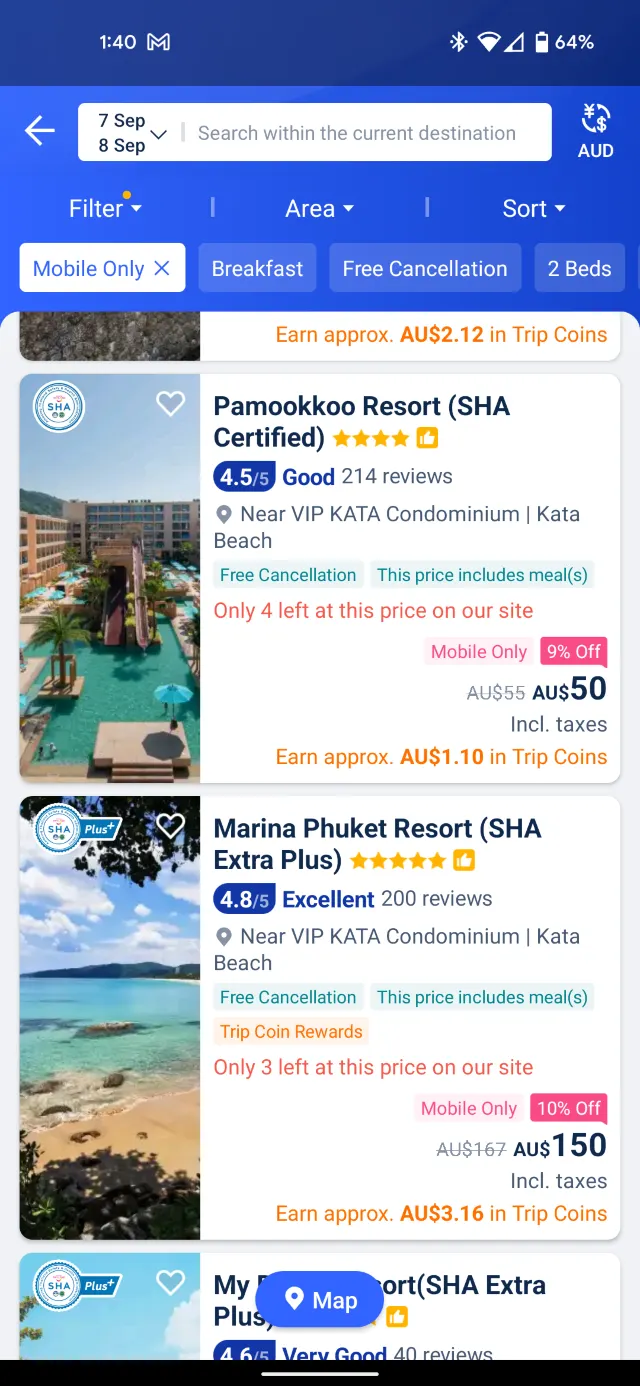Open the Map view button
Viewport: 640px width, 1386px height.
(320, 1300)
